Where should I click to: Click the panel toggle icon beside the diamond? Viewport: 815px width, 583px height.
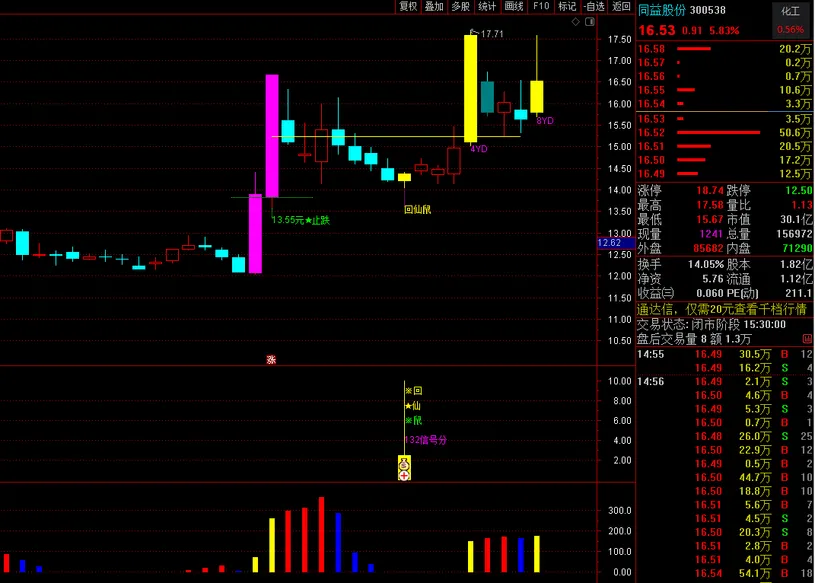(589, 22)
